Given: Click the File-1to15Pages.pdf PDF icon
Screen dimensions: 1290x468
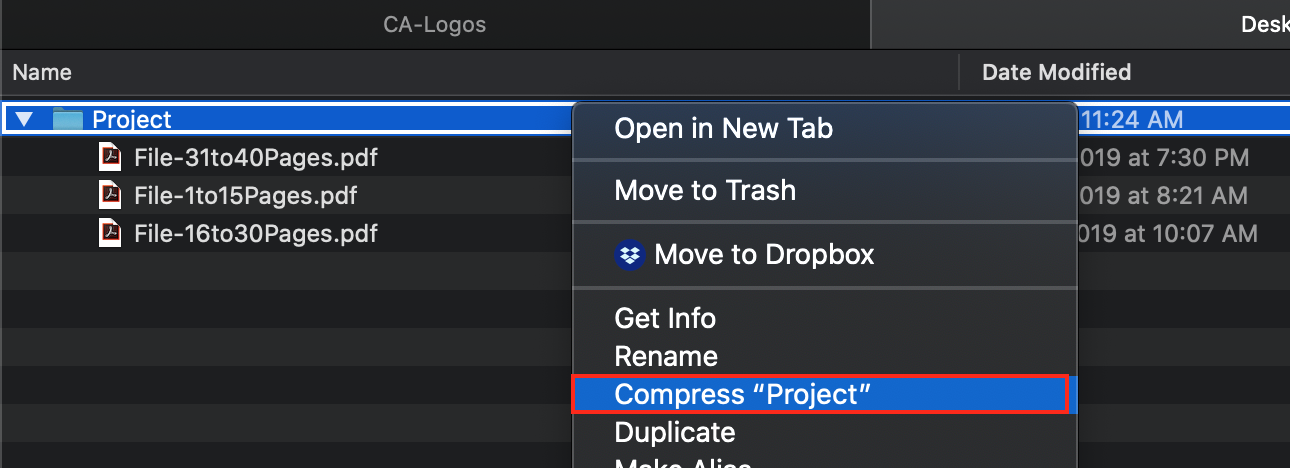Looking at the screenshot, I should point(110,195).
